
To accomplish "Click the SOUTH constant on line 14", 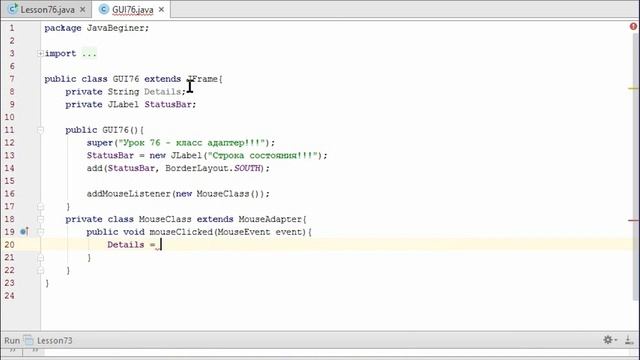I will [247, 168].
